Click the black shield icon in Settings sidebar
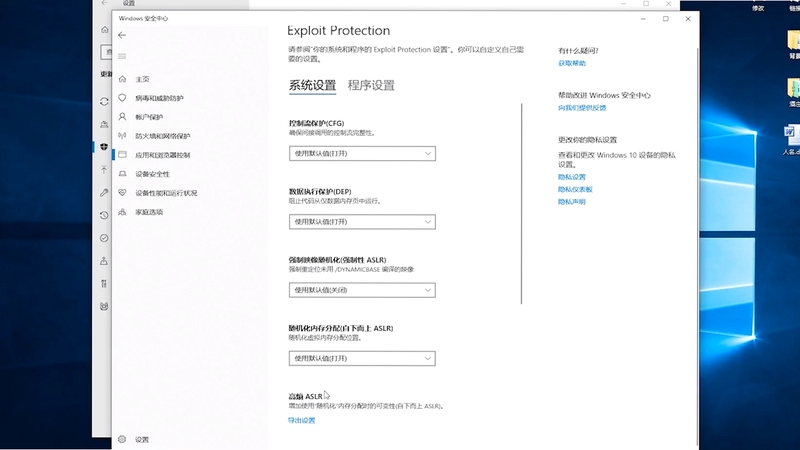The height and width of the screenshot is (450, 800). click(x=104, y=147)
